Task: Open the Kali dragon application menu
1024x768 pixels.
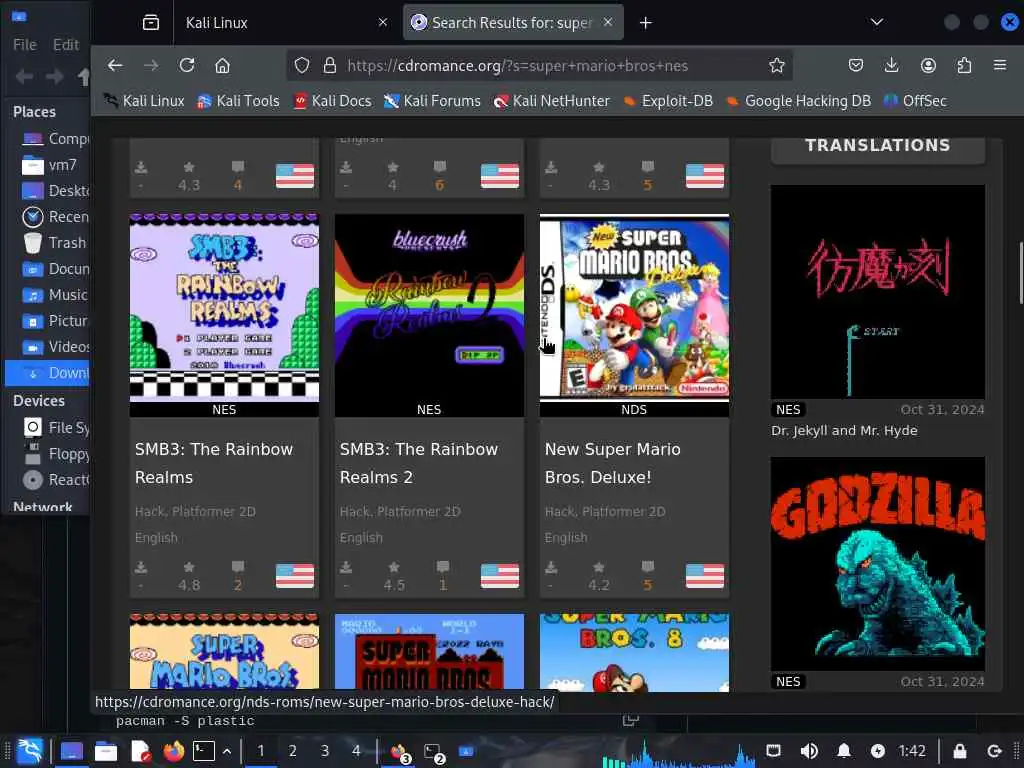Action: [29, 751]
